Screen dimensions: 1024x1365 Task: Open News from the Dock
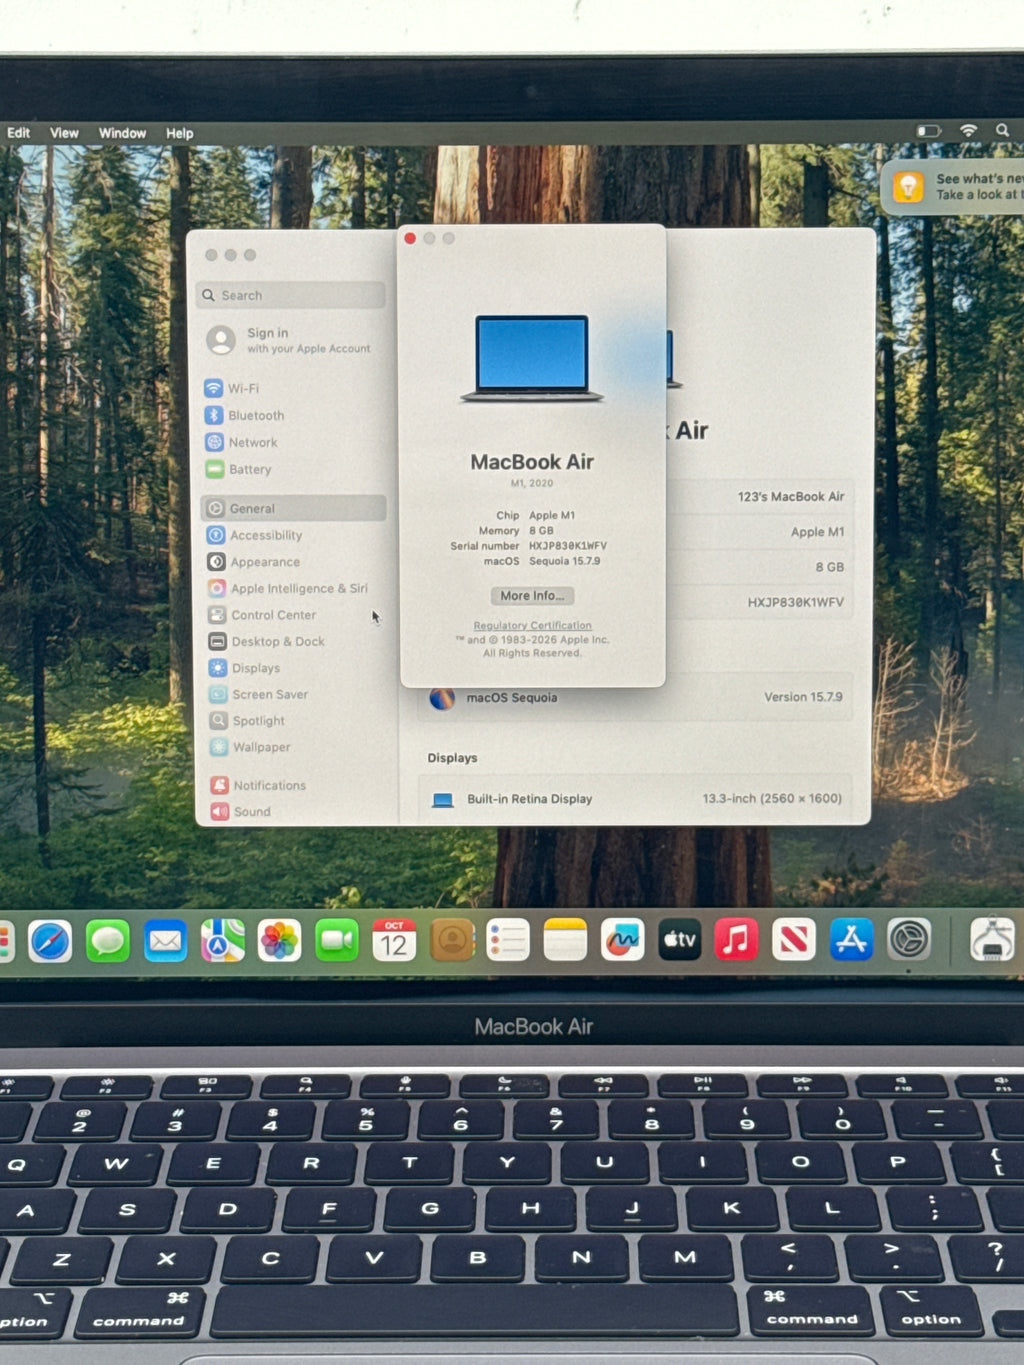pyautogui.click(x=794, y=941)
